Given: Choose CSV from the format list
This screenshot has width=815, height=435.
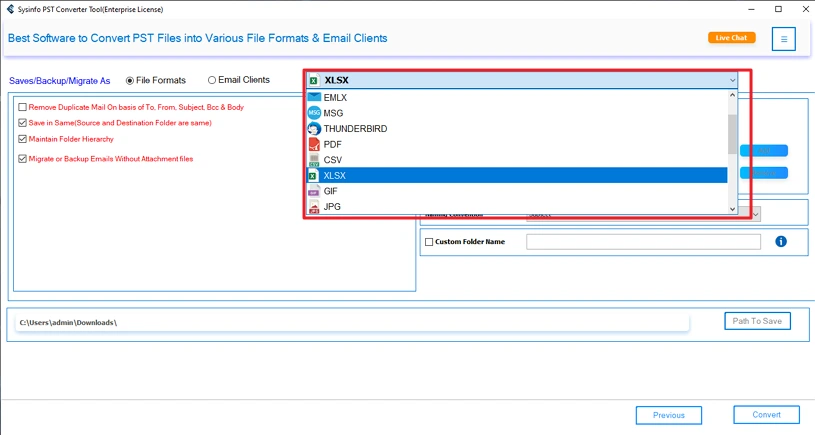Looking at the screenshot, I should click(517, 160).
